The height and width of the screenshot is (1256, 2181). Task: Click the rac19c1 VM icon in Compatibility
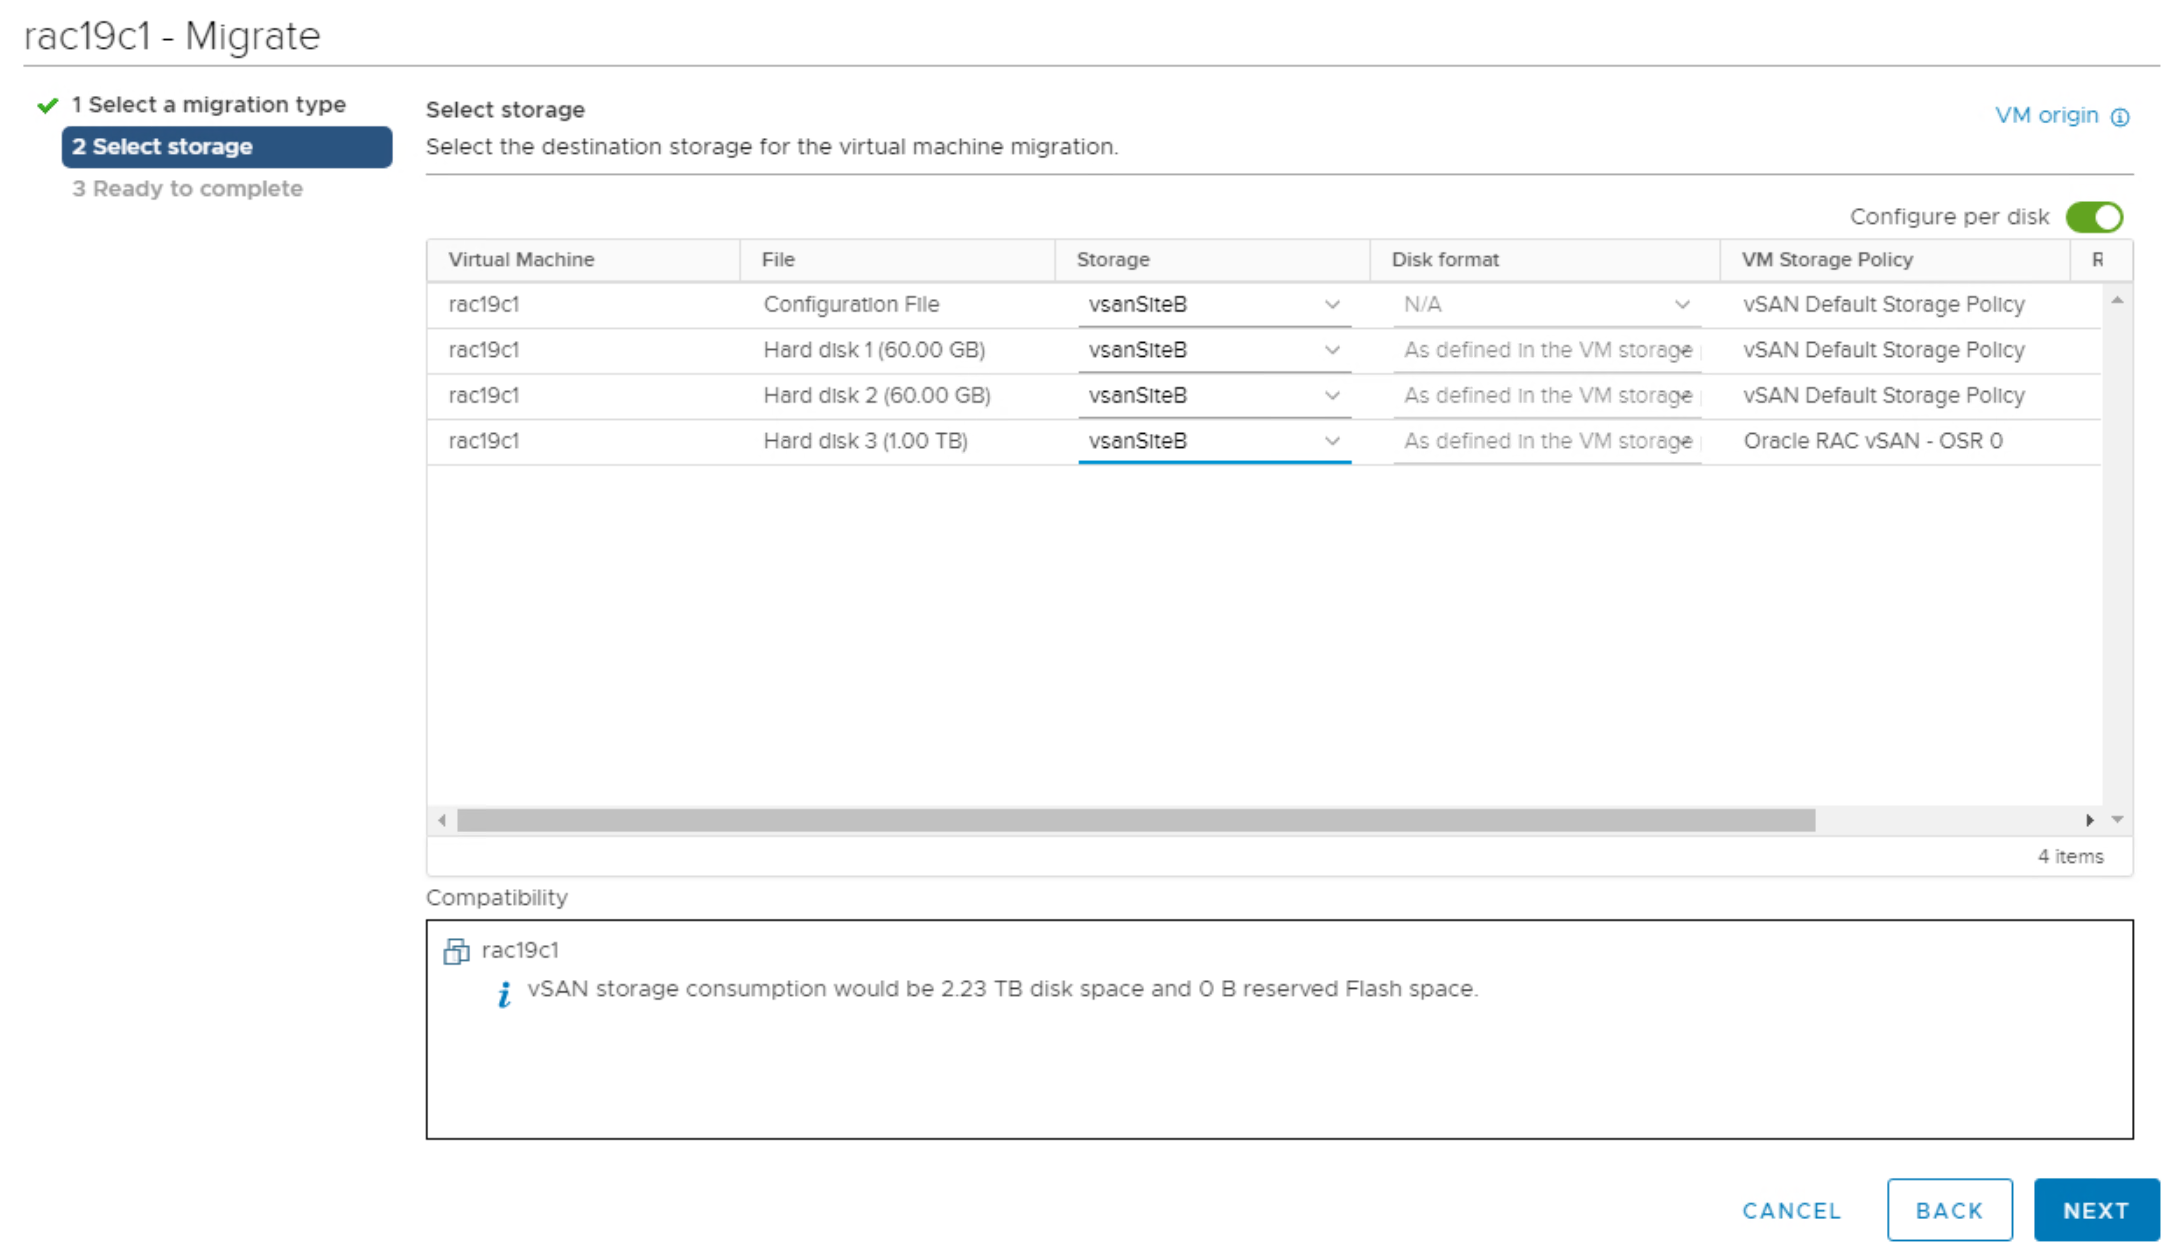click(x=456, y=951)
